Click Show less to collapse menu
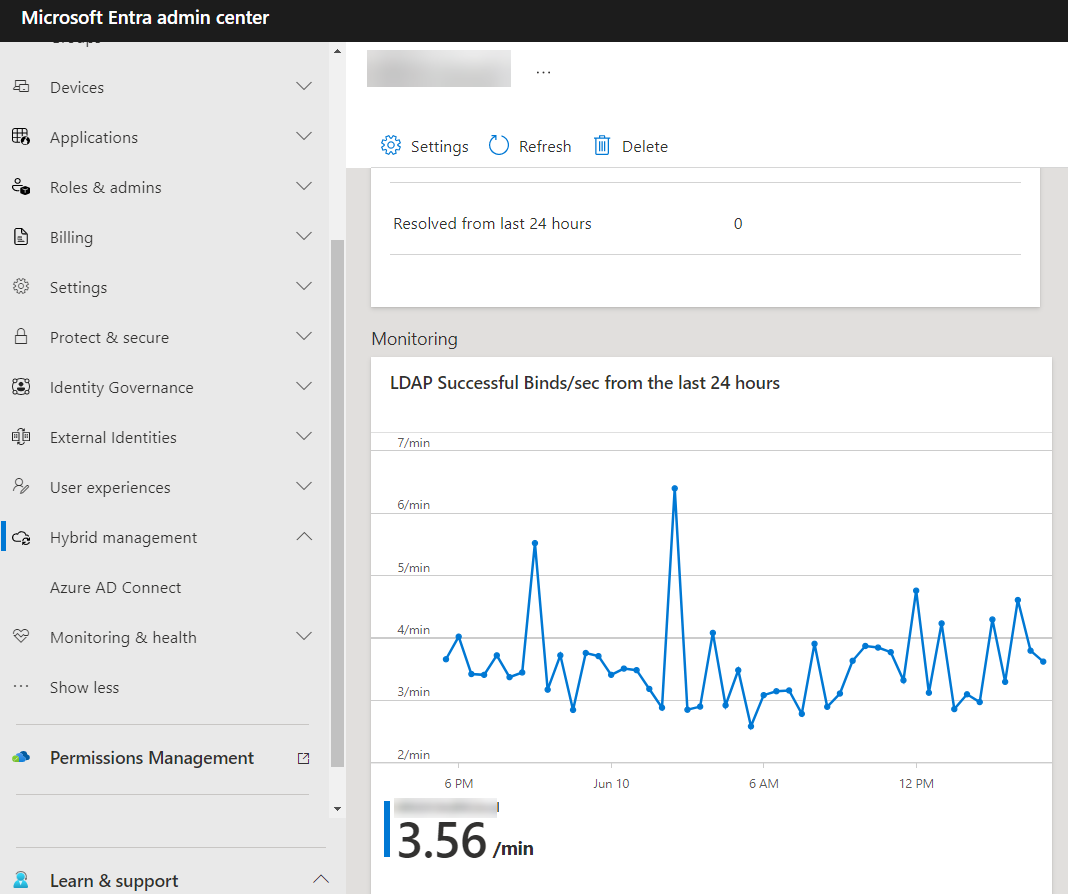The image size is (1068, 894). coord(84,688)
